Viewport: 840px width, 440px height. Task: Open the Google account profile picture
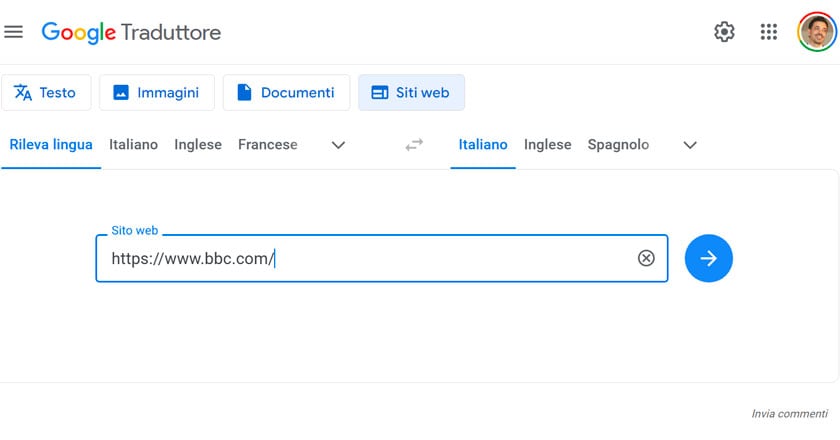[x=816, y=32]
